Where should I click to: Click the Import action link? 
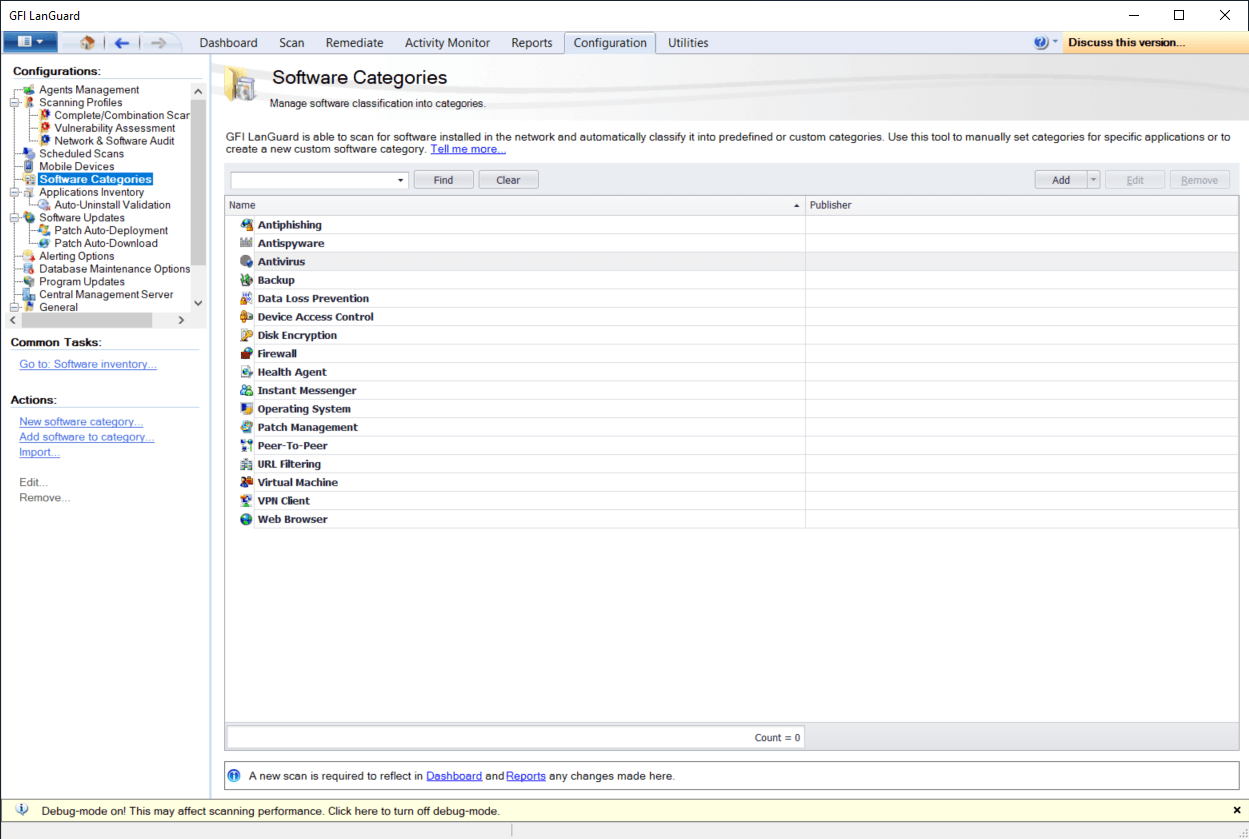pyautogui.click(x=39, y=452)
